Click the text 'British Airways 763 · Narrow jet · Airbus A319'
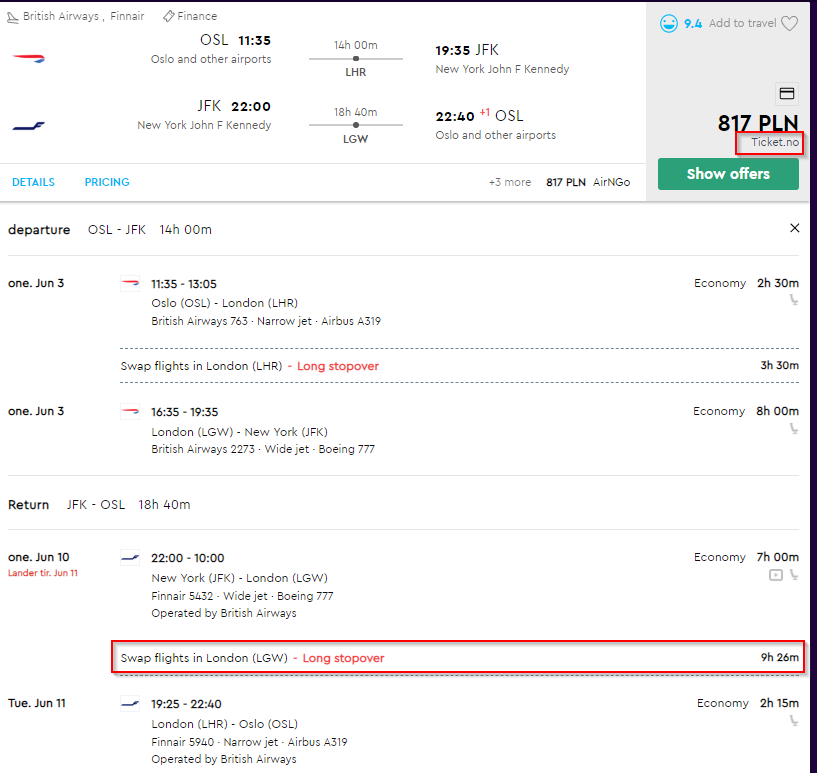The image size is (817, 773). [266, 321]
